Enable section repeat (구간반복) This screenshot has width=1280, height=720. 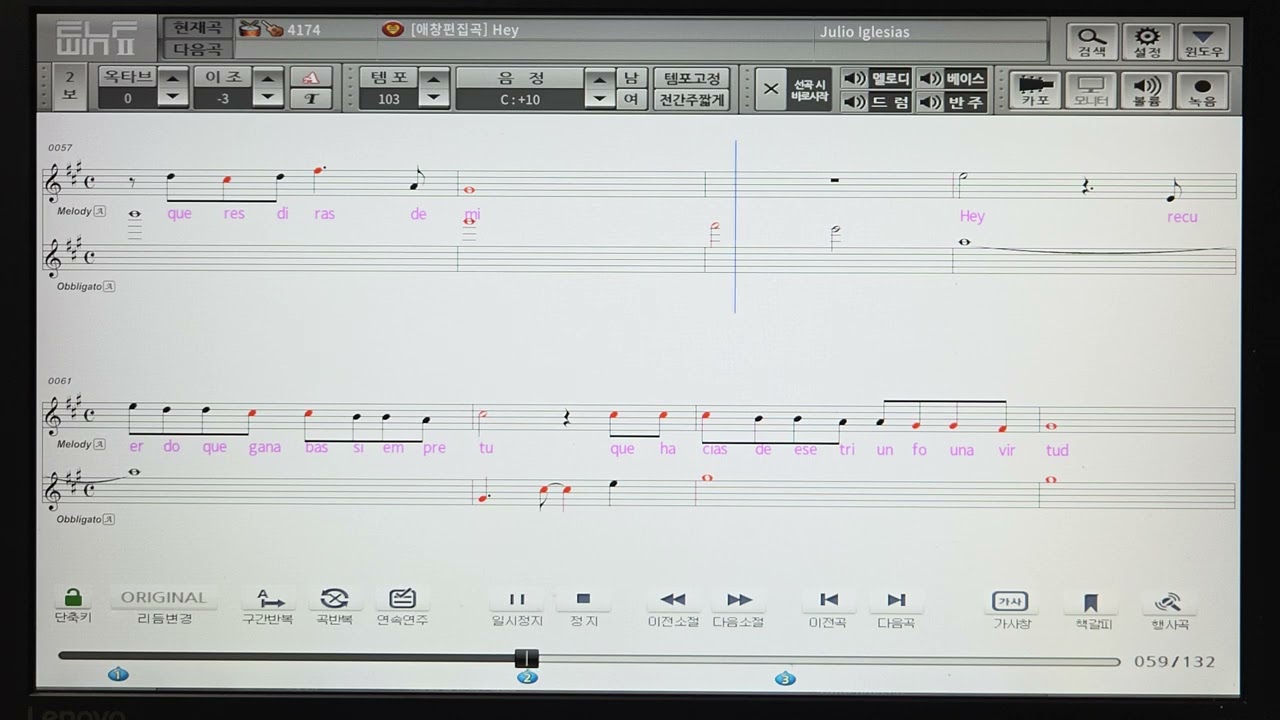[x=268, y=606]
